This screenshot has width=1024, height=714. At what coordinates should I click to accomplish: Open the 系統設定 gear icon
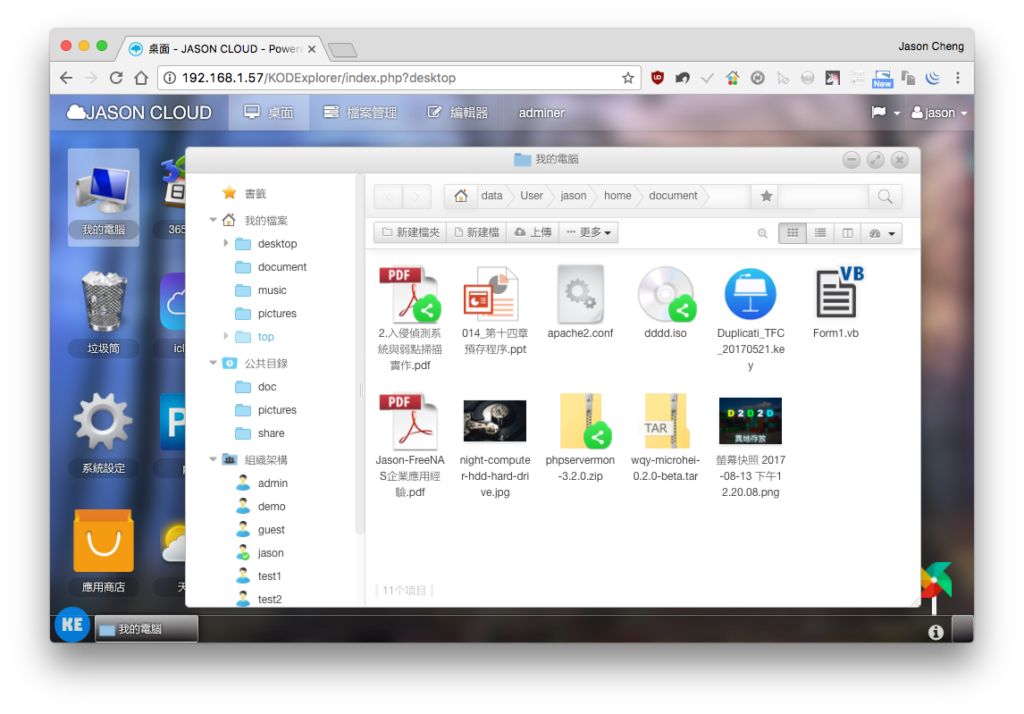103,432
